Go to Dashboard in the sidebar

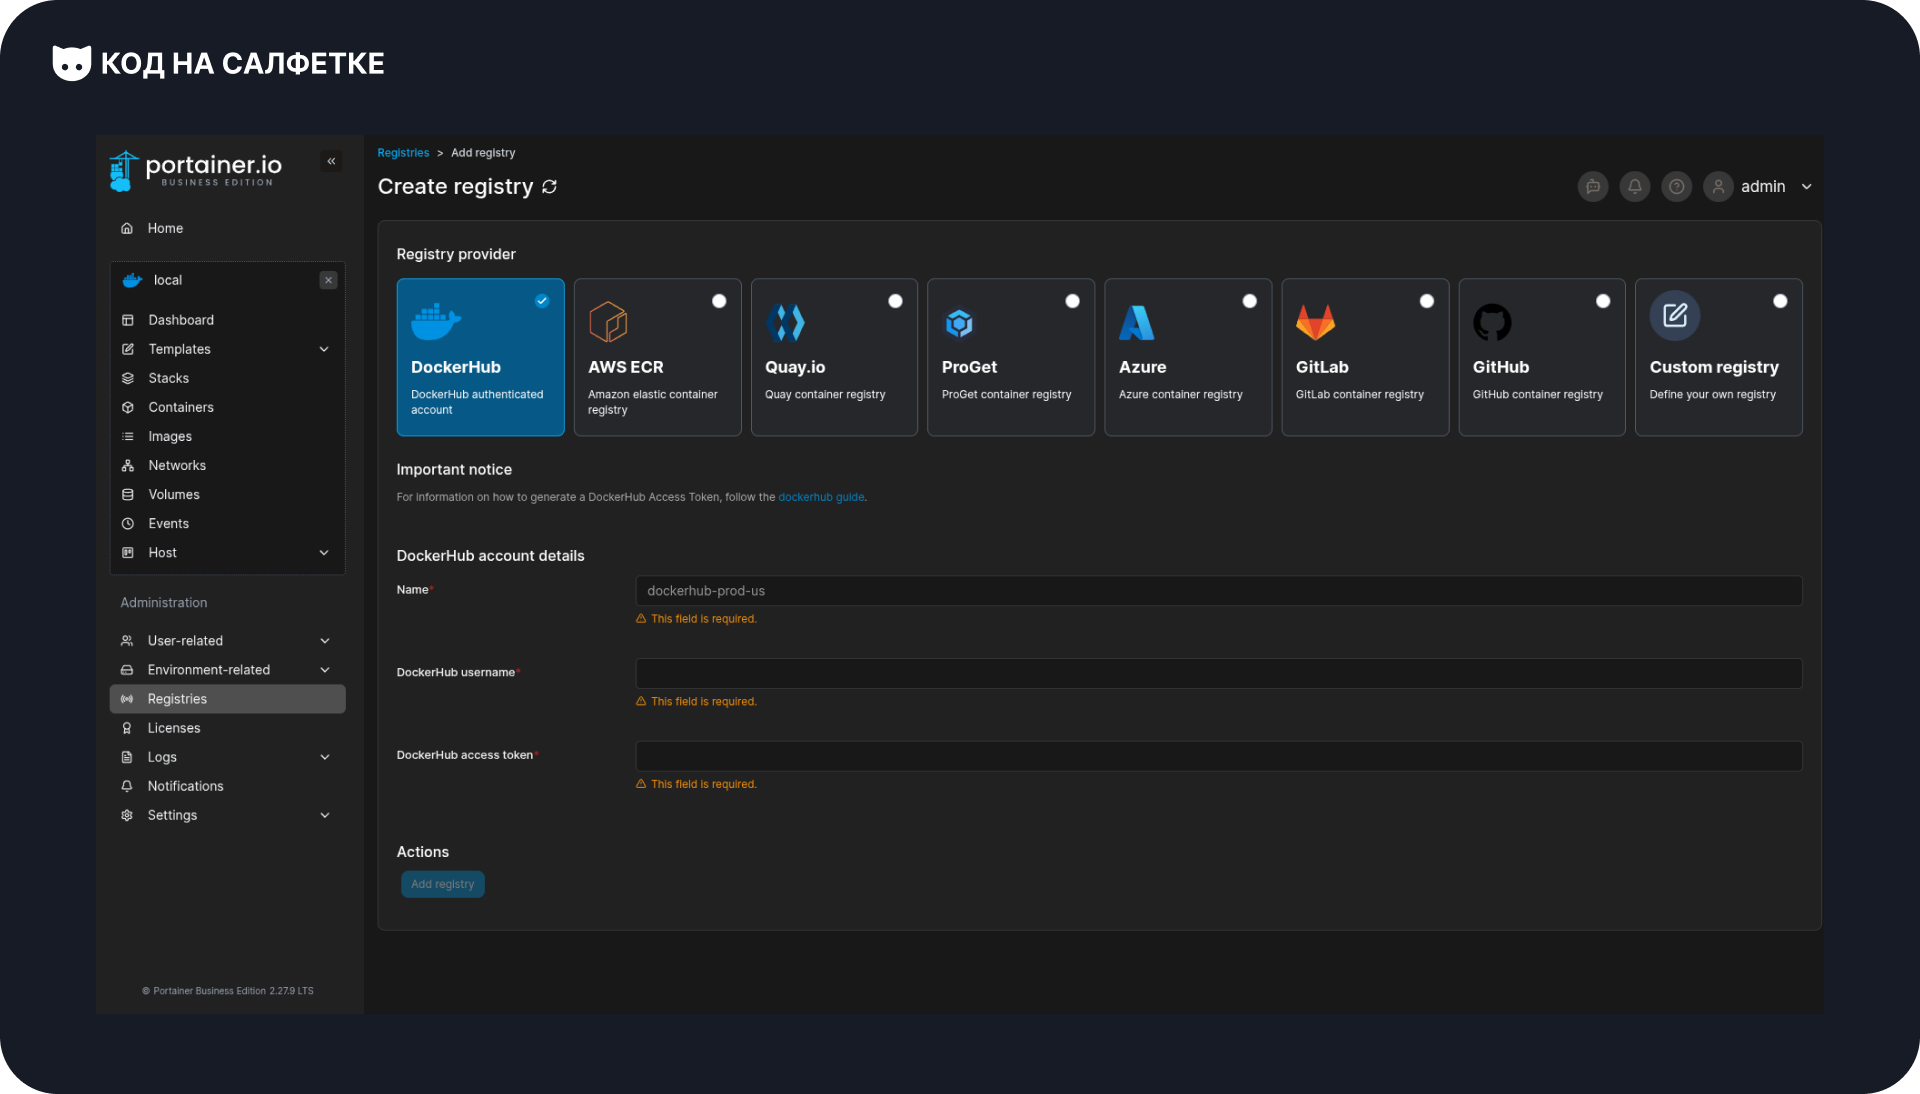pos(227,320)
